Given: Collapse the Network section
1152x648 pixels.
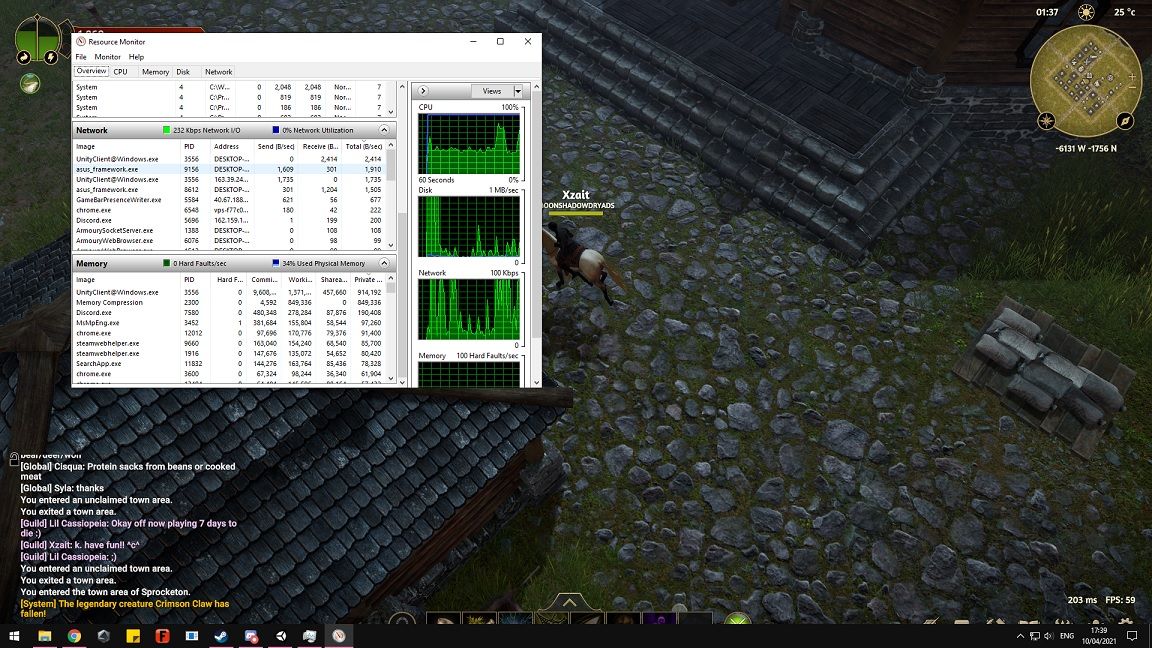Looking at the screenshot, I should (384, 130).
